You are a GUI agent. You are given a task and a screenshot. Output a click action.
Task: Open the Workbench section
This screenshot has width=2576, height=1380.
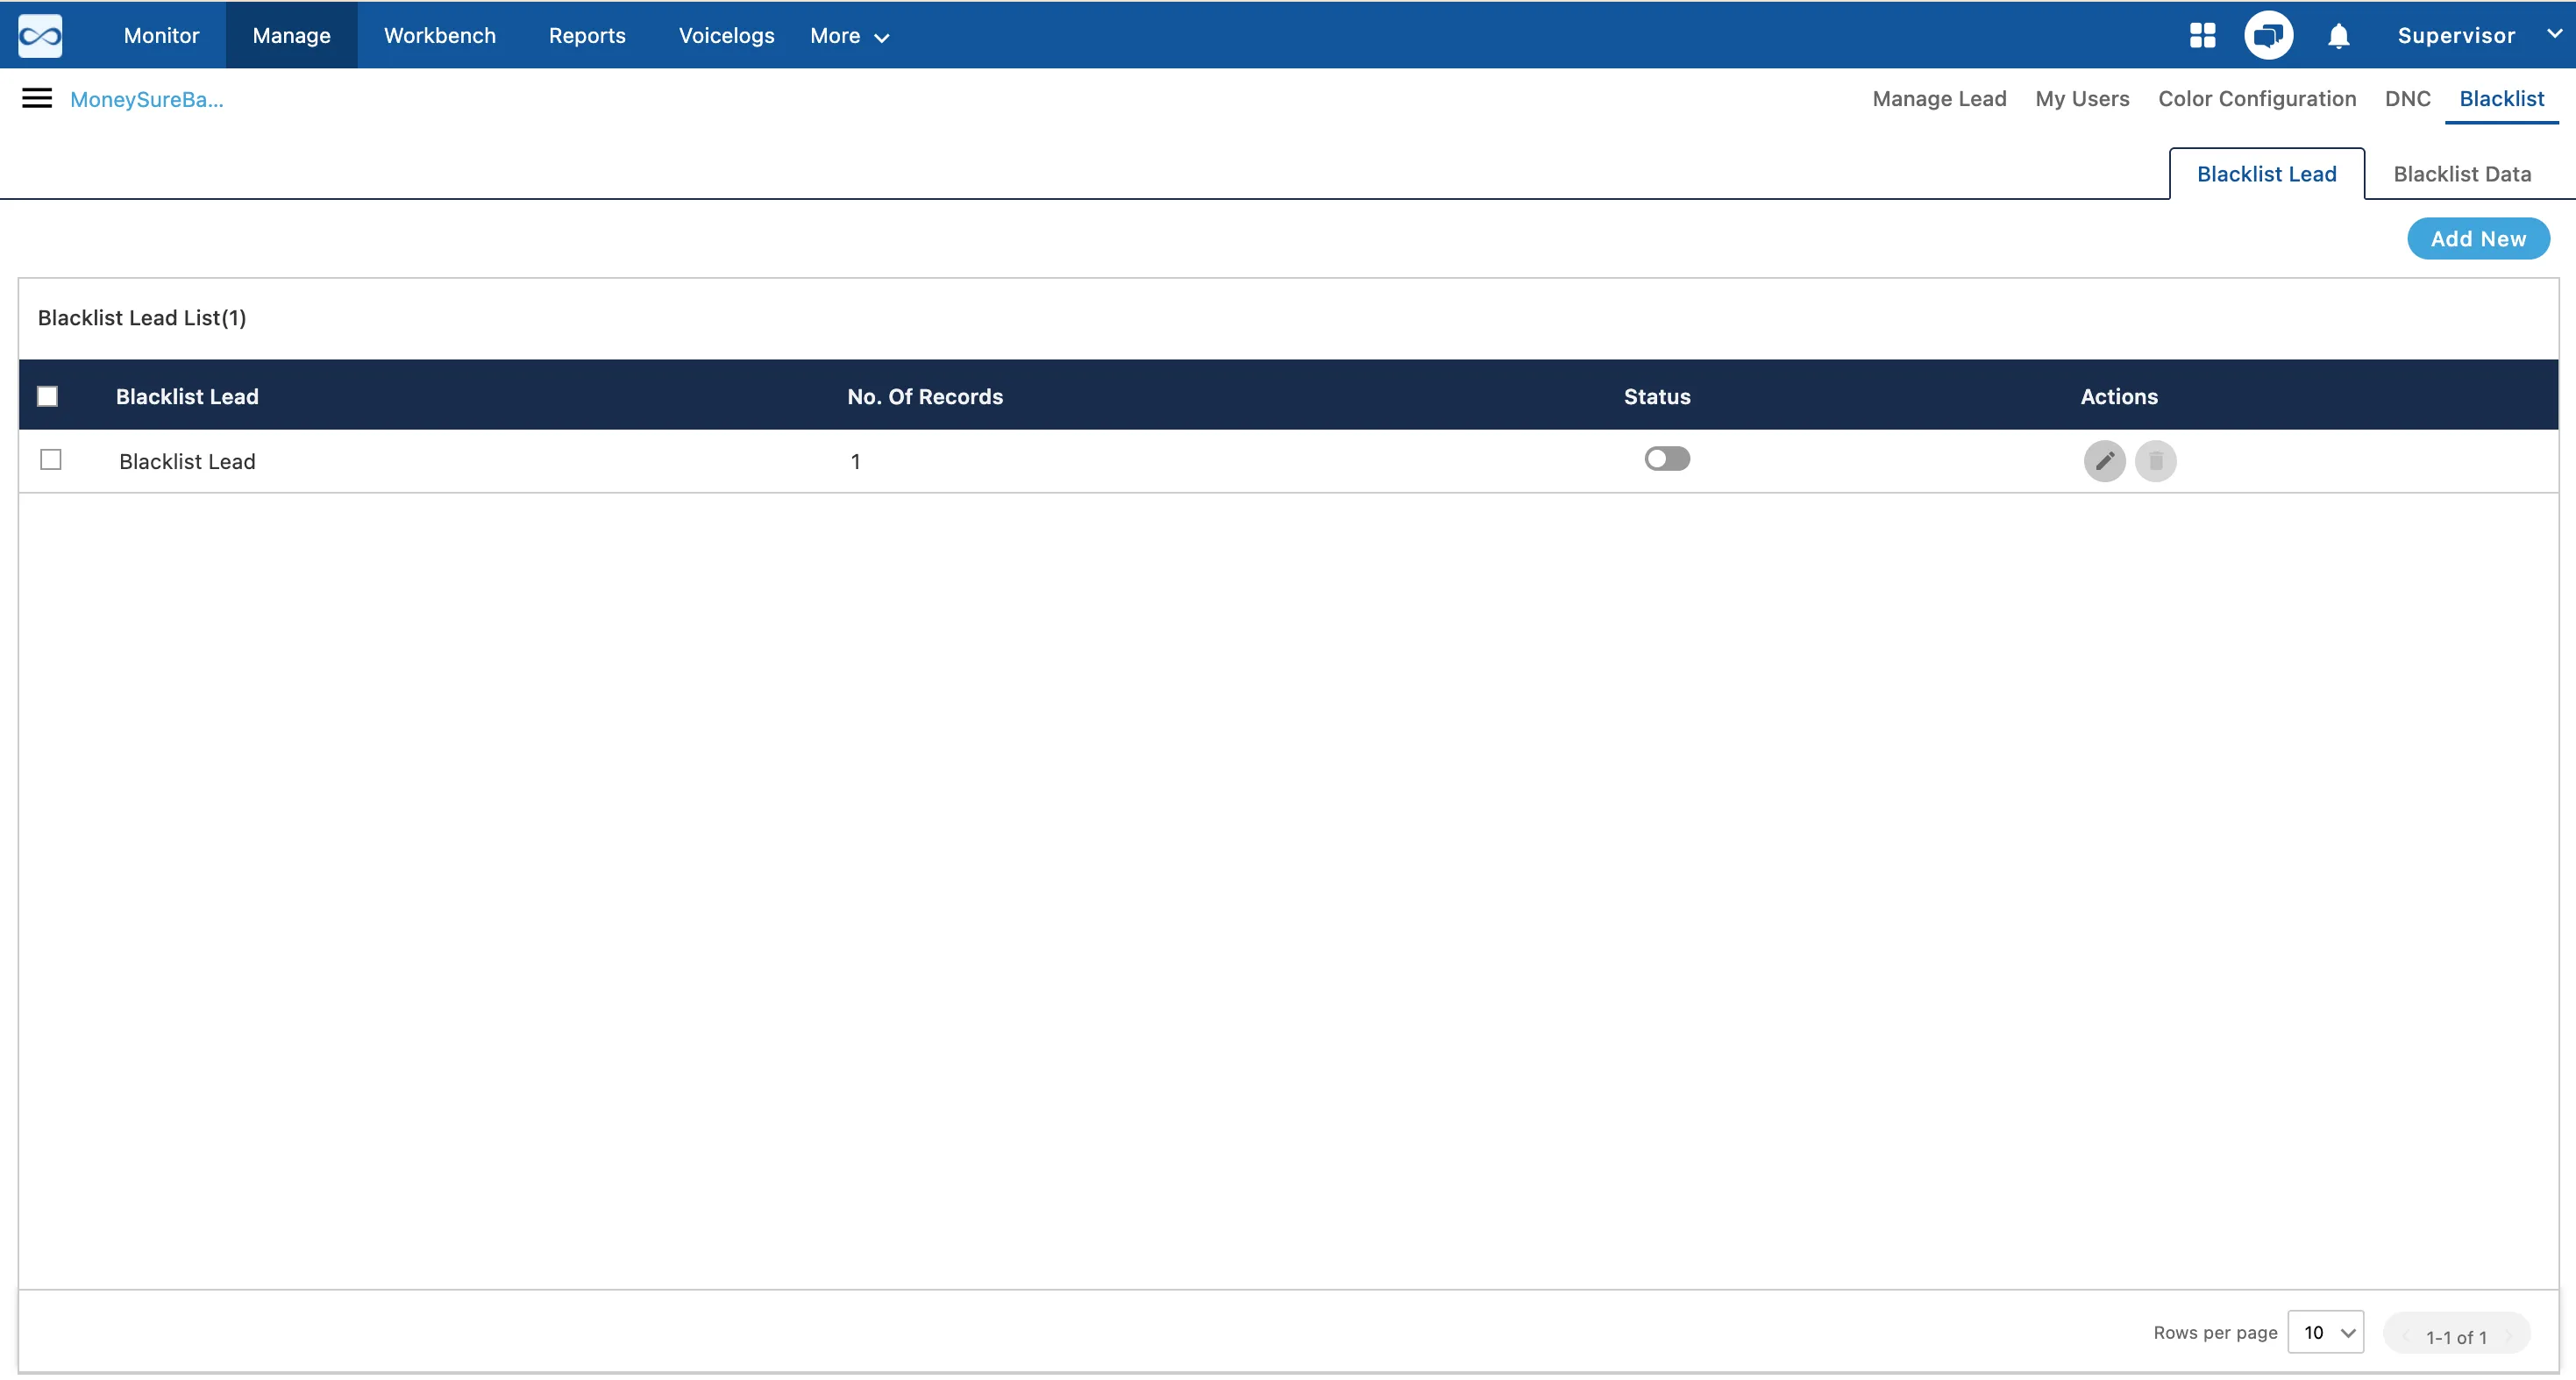click(x=440, y=36)
